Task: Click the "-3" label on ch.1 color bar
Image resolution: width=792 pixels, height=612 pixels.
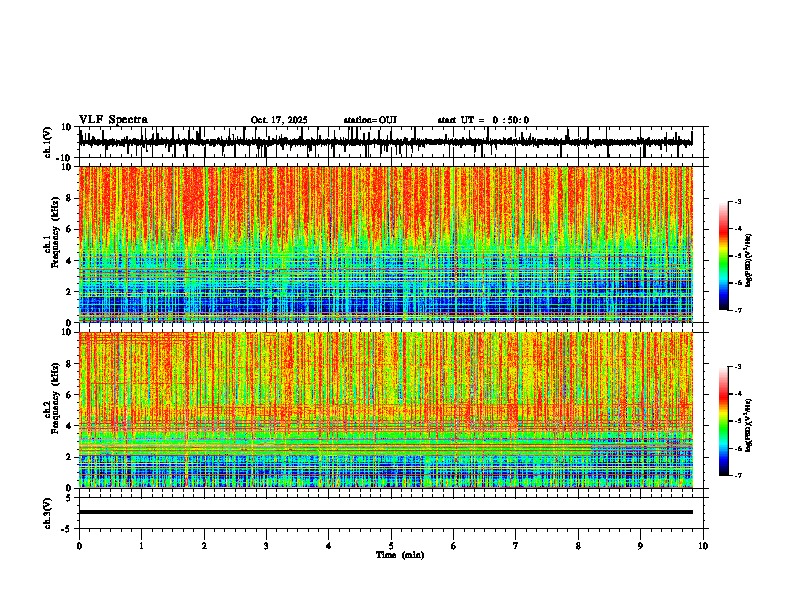Action: [x=737, y=201]
